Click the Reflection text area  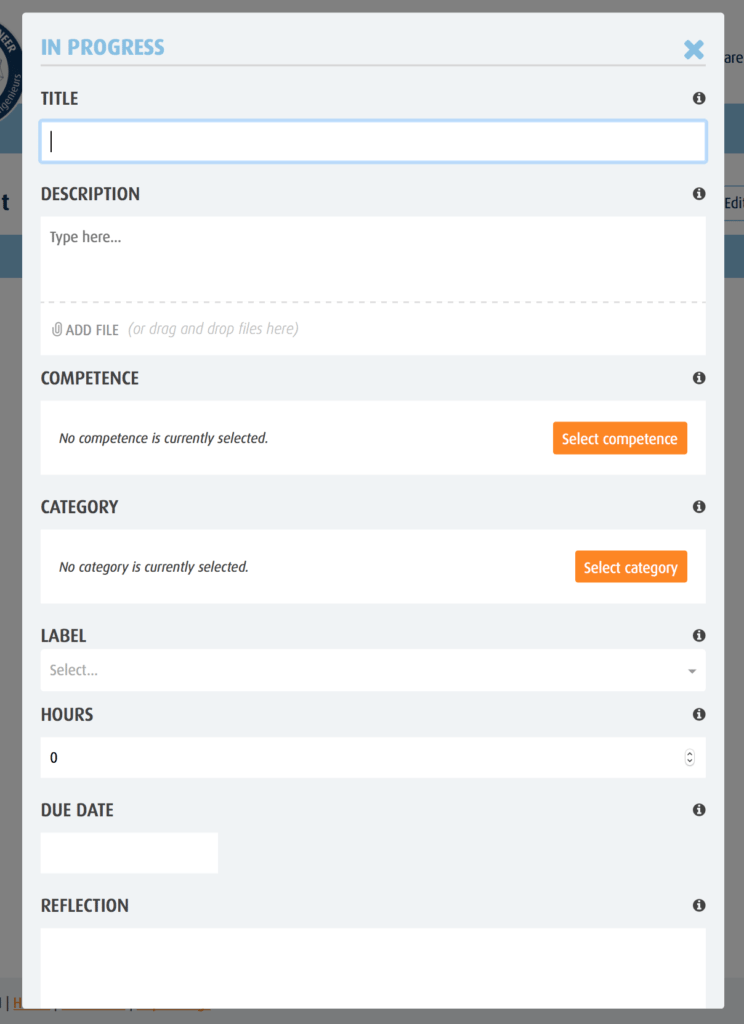370,965
